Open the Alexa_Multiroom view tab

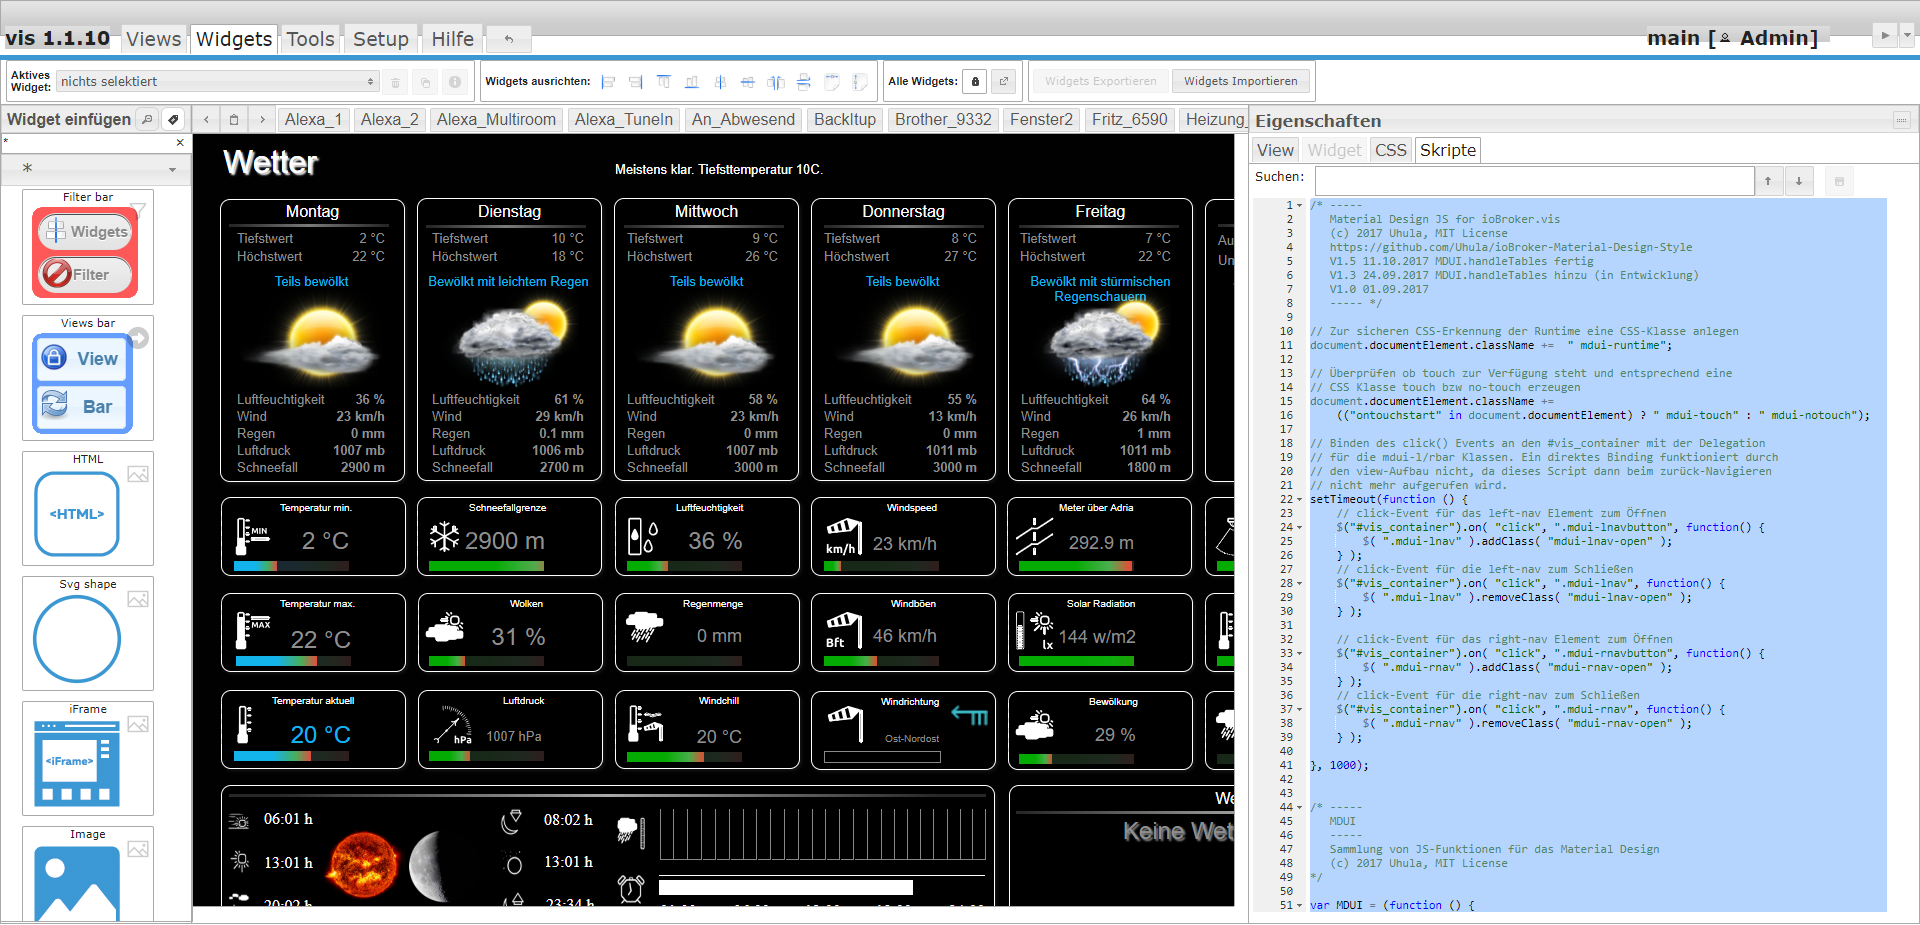496,120
